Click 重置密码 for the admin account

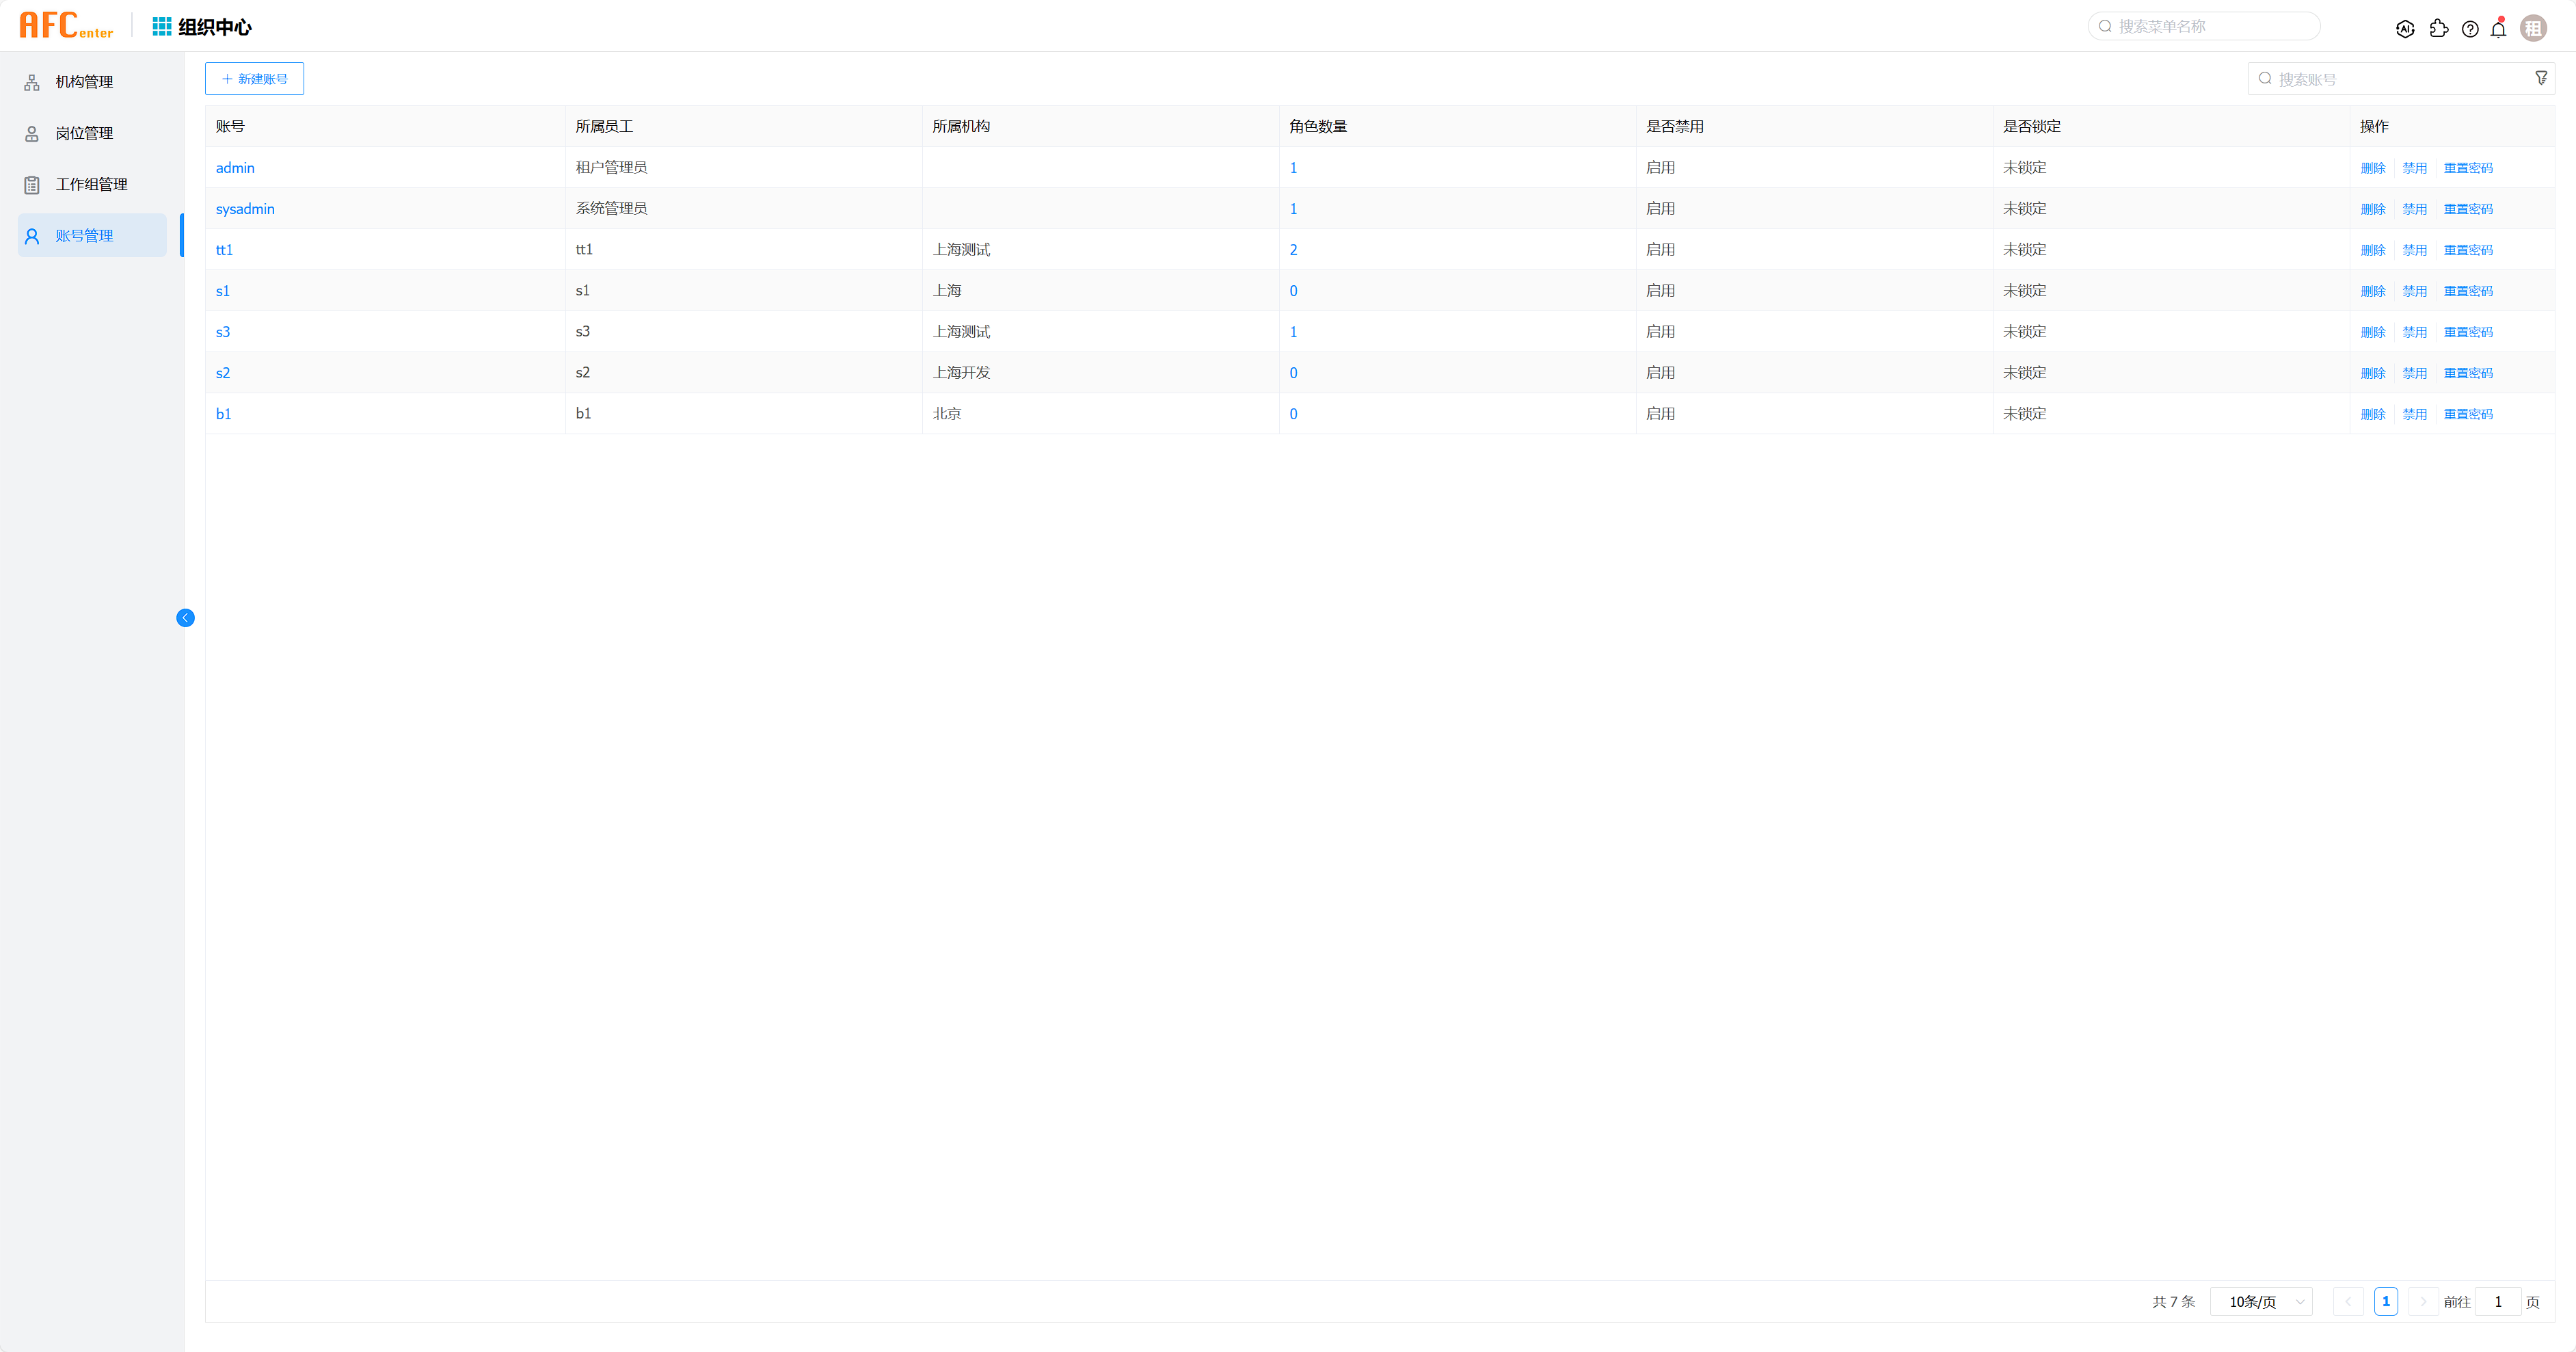(2467, 168)
